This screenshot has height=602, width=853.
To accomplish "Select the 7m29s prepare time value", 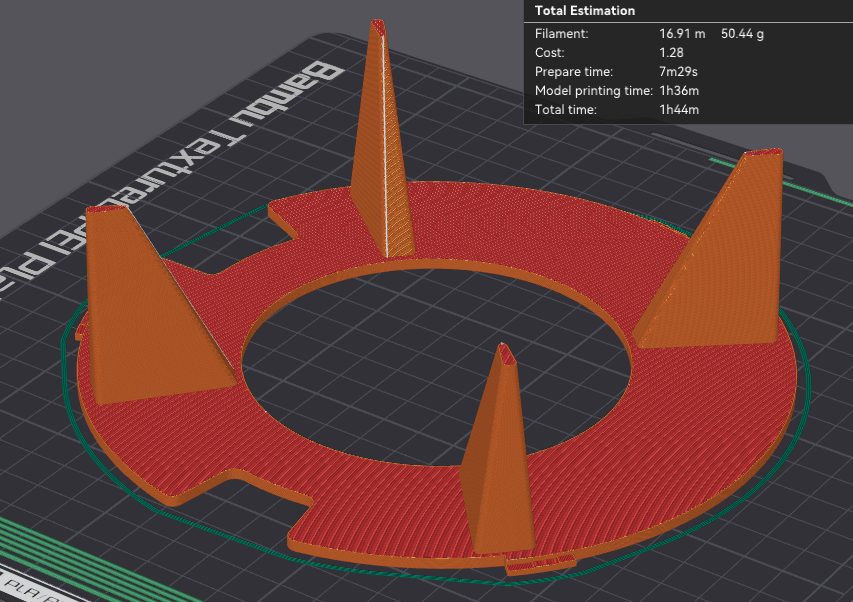I will coord(678,71).
